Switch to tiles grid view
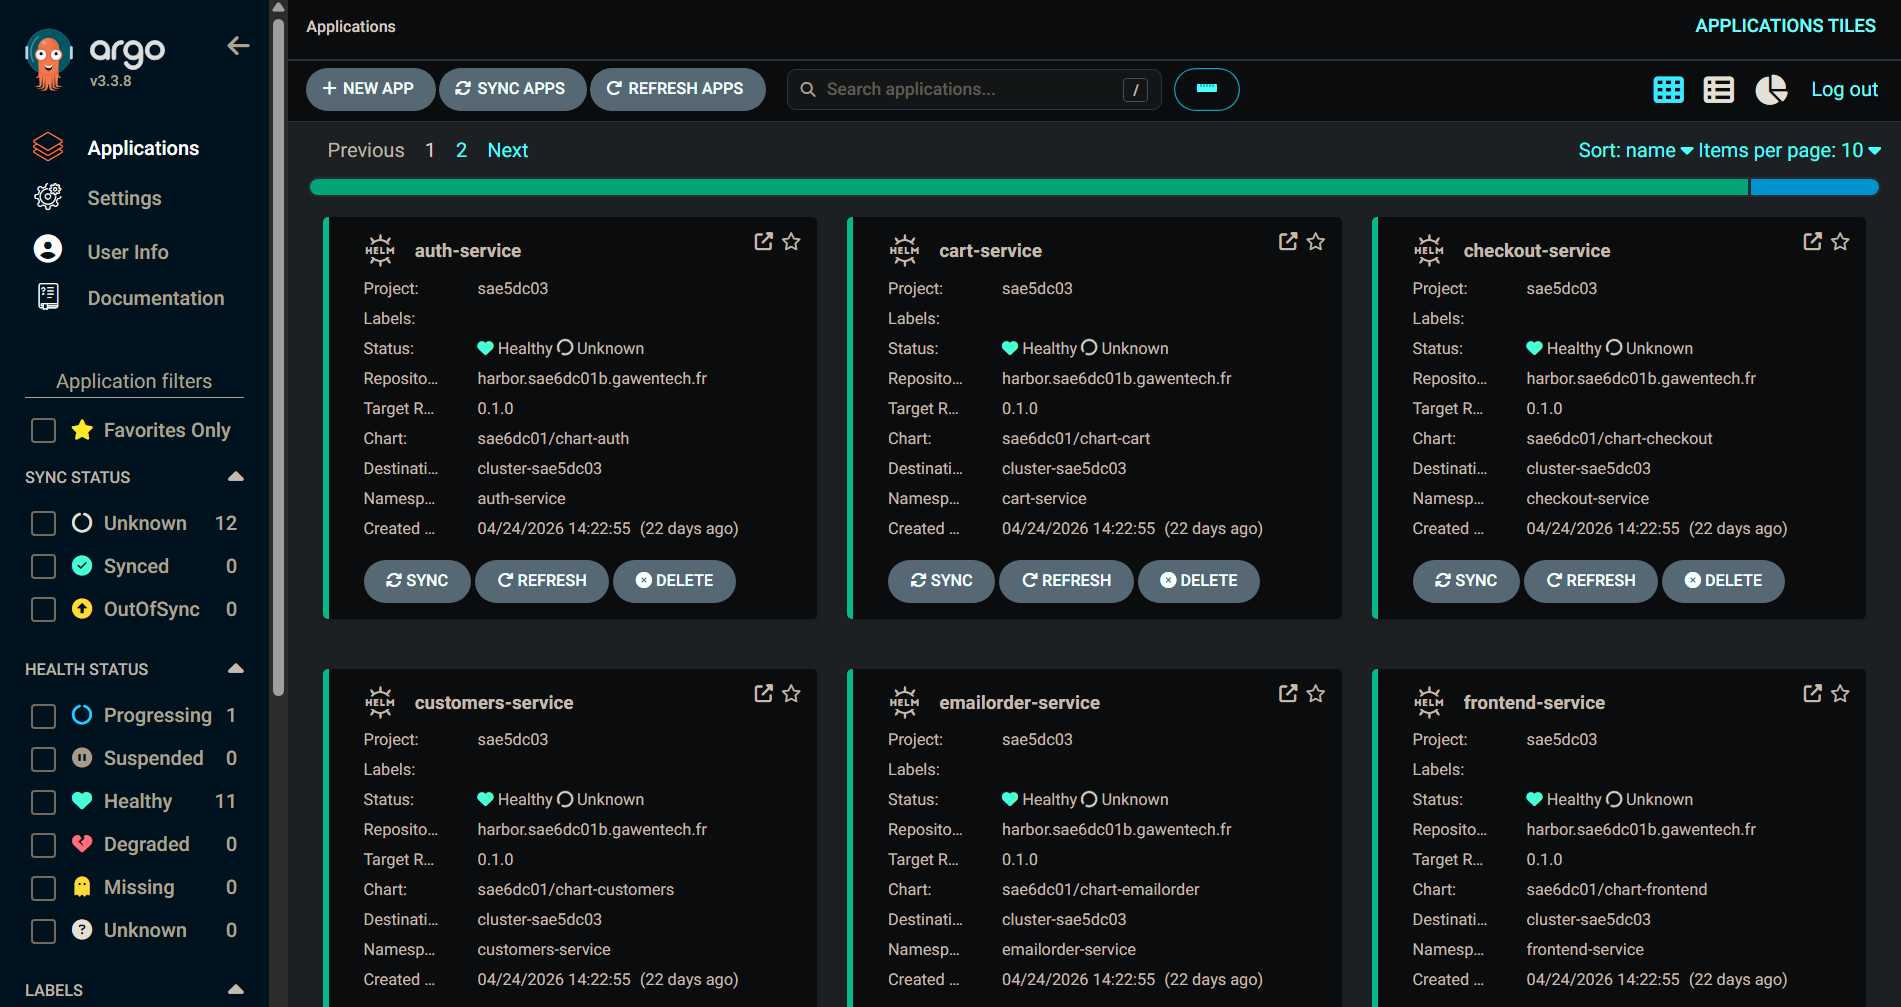Viewport: 1901px width, 1007px height. (1668, 90)
